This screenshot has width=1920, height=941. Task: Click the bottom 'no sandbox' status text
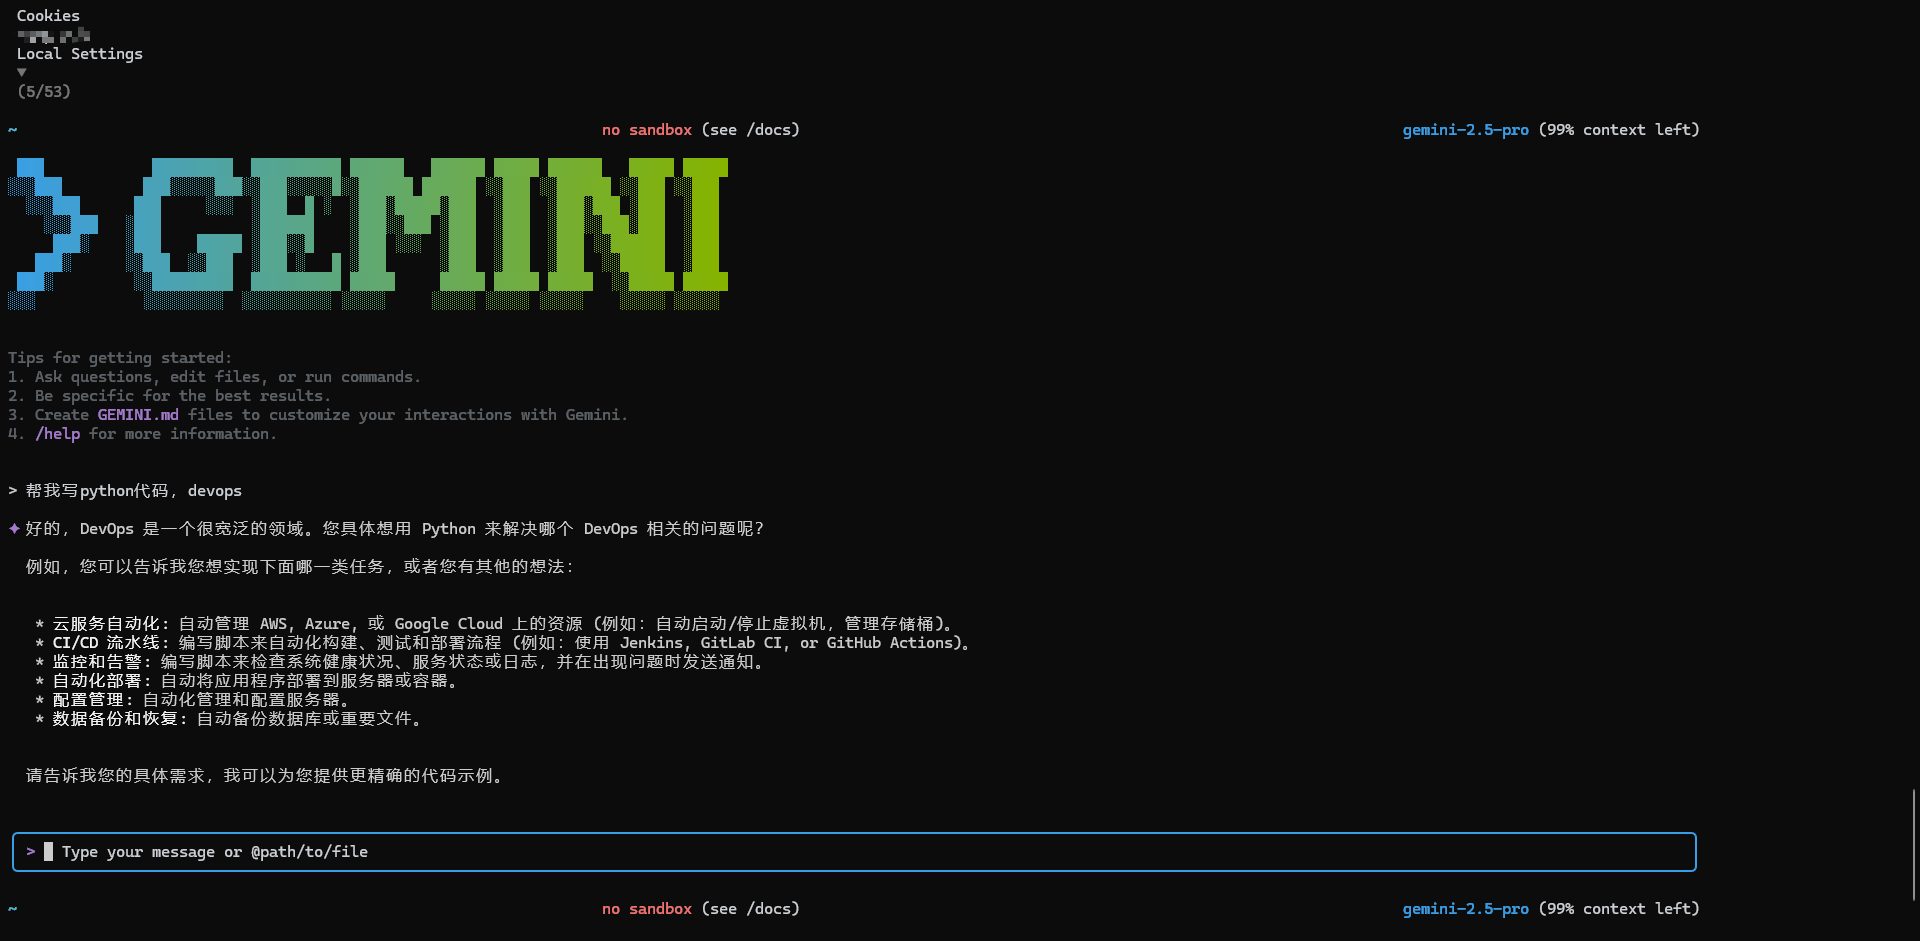647,909
